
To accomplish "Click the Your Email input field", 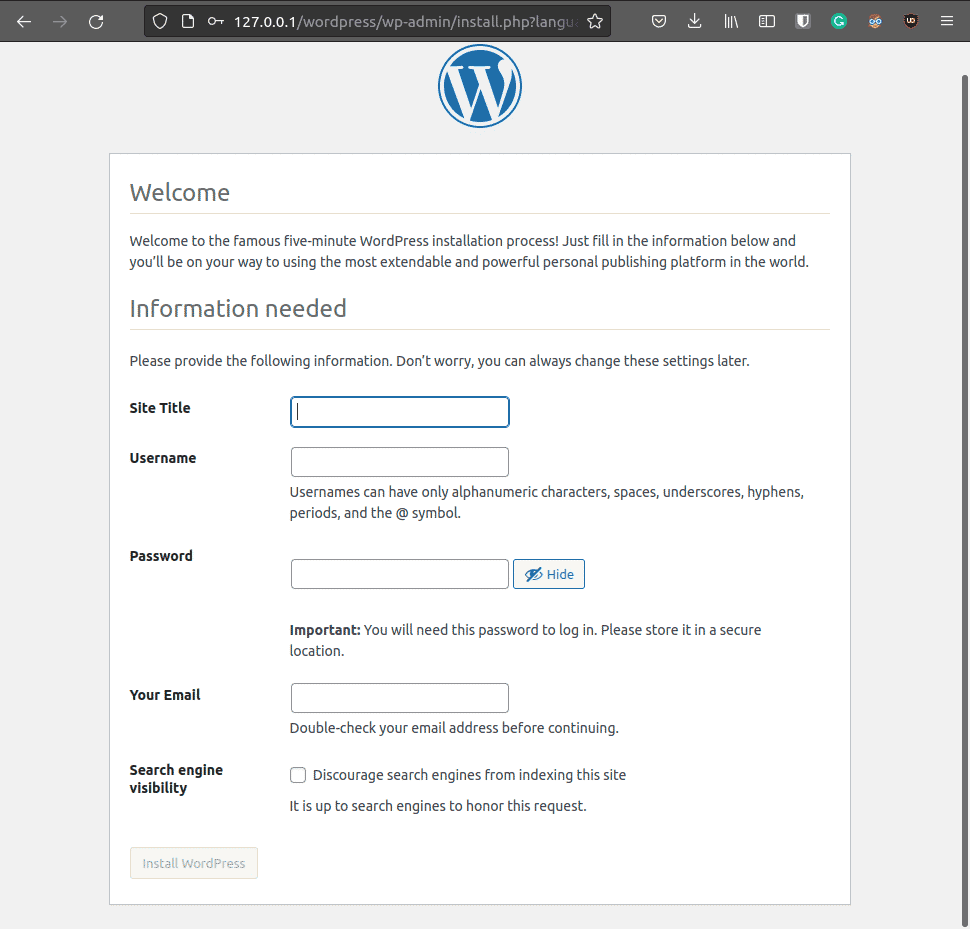I will click(400, 698).
